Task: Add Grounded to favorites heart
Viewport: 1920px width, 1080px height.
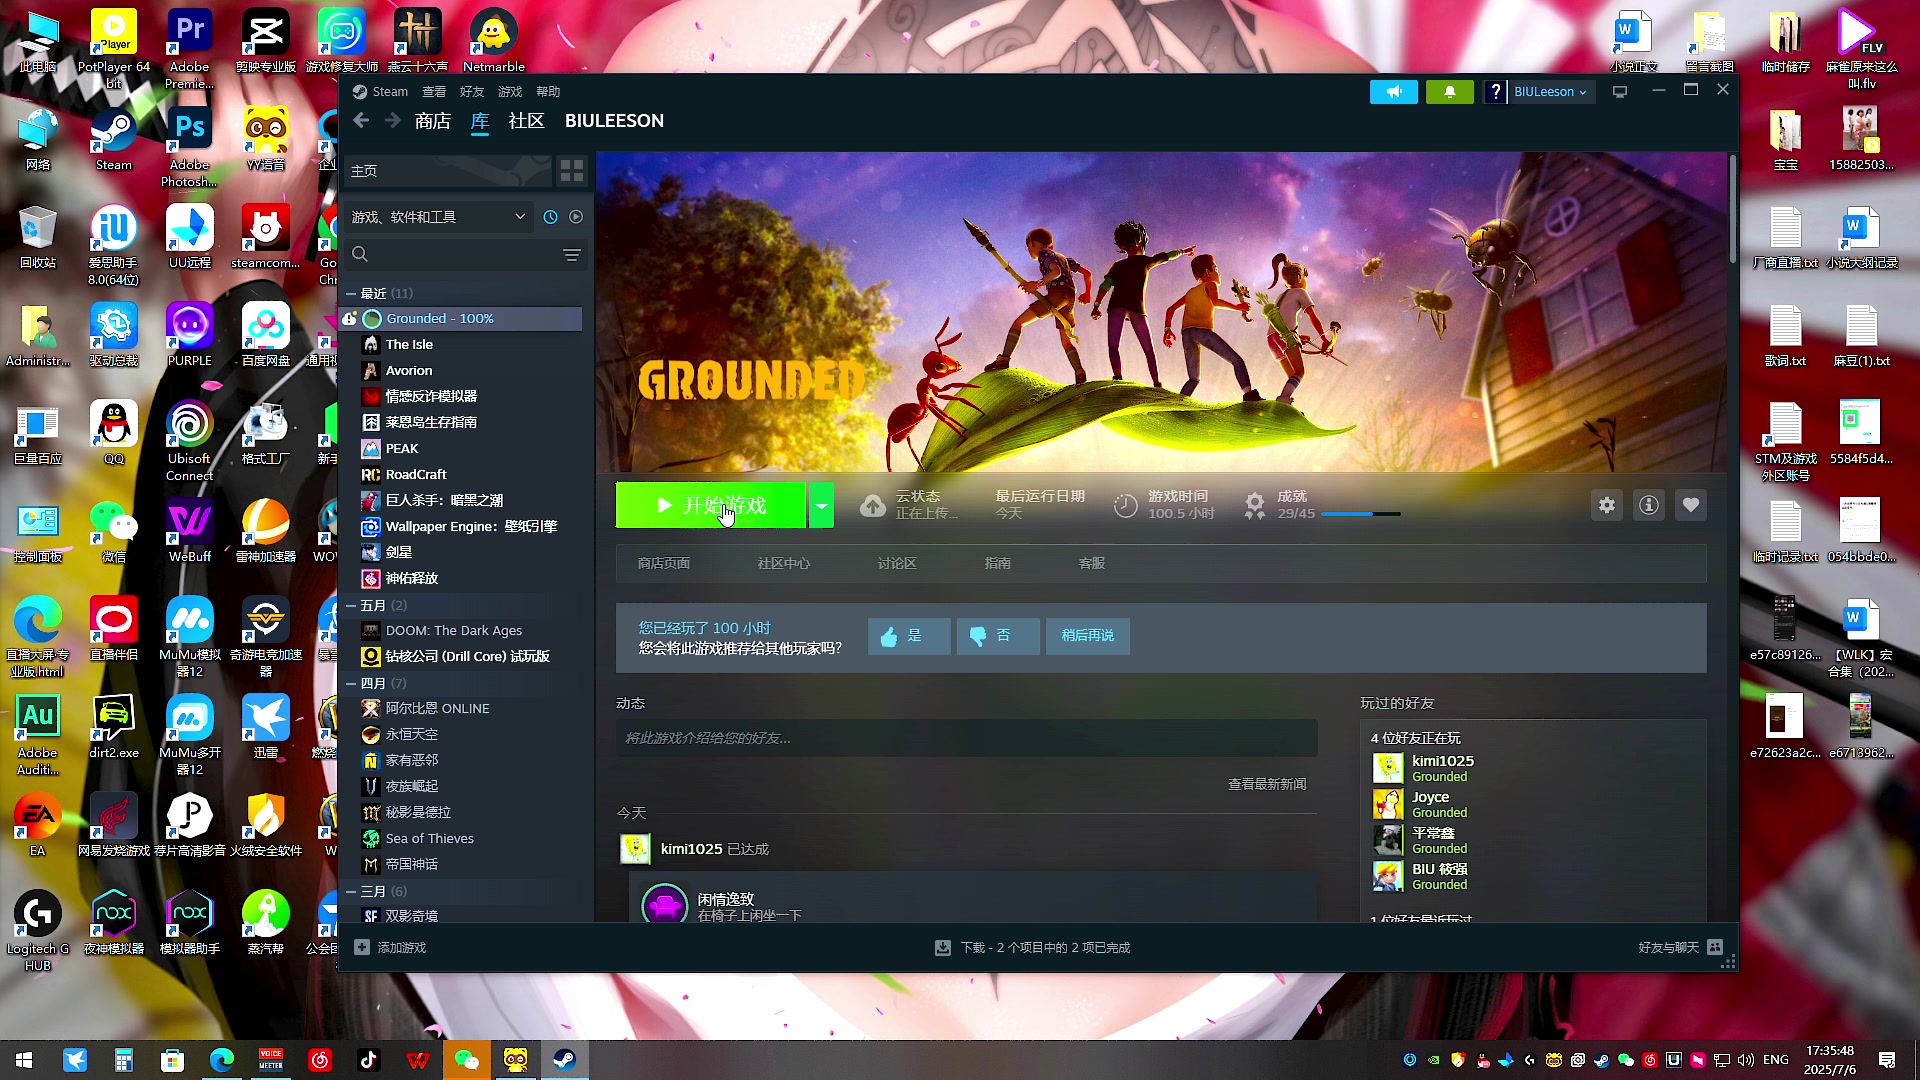Action: click(x=1691, y=505)
